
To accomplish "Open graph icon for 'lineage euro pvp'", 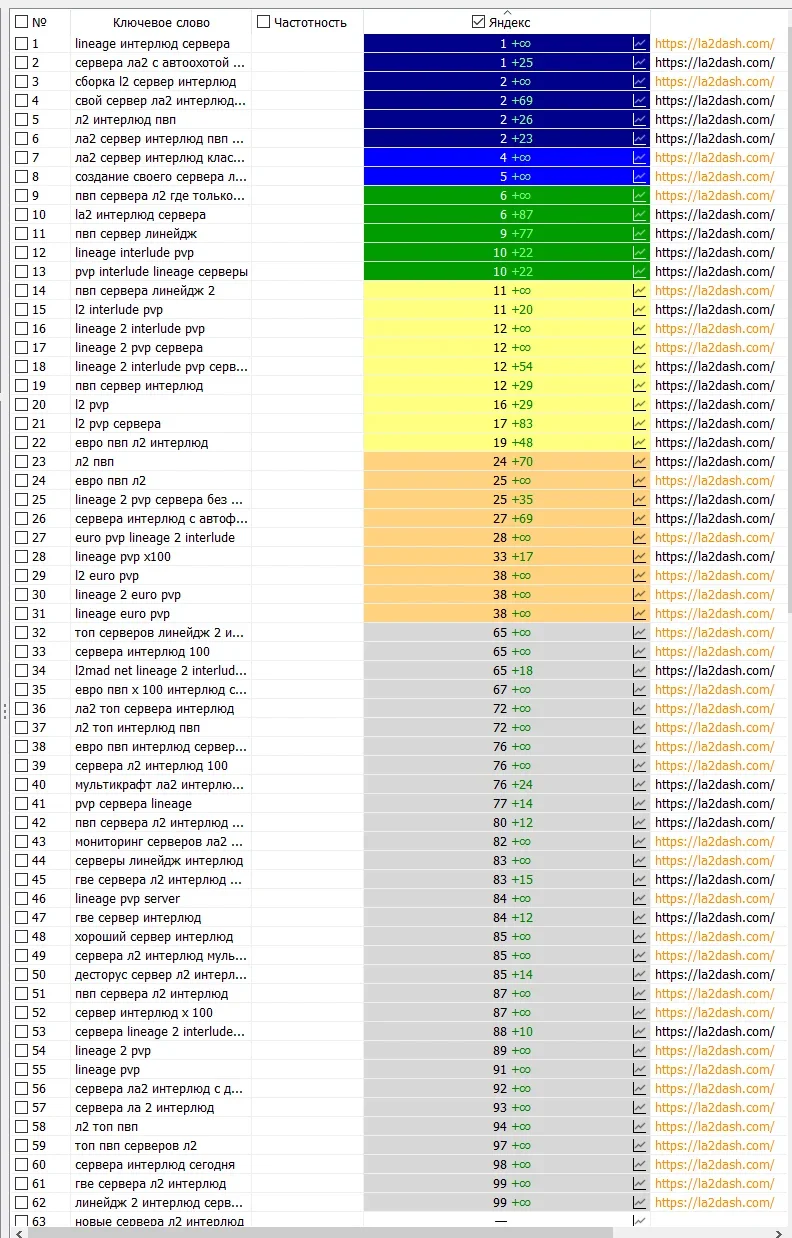I will coord(640,613).
